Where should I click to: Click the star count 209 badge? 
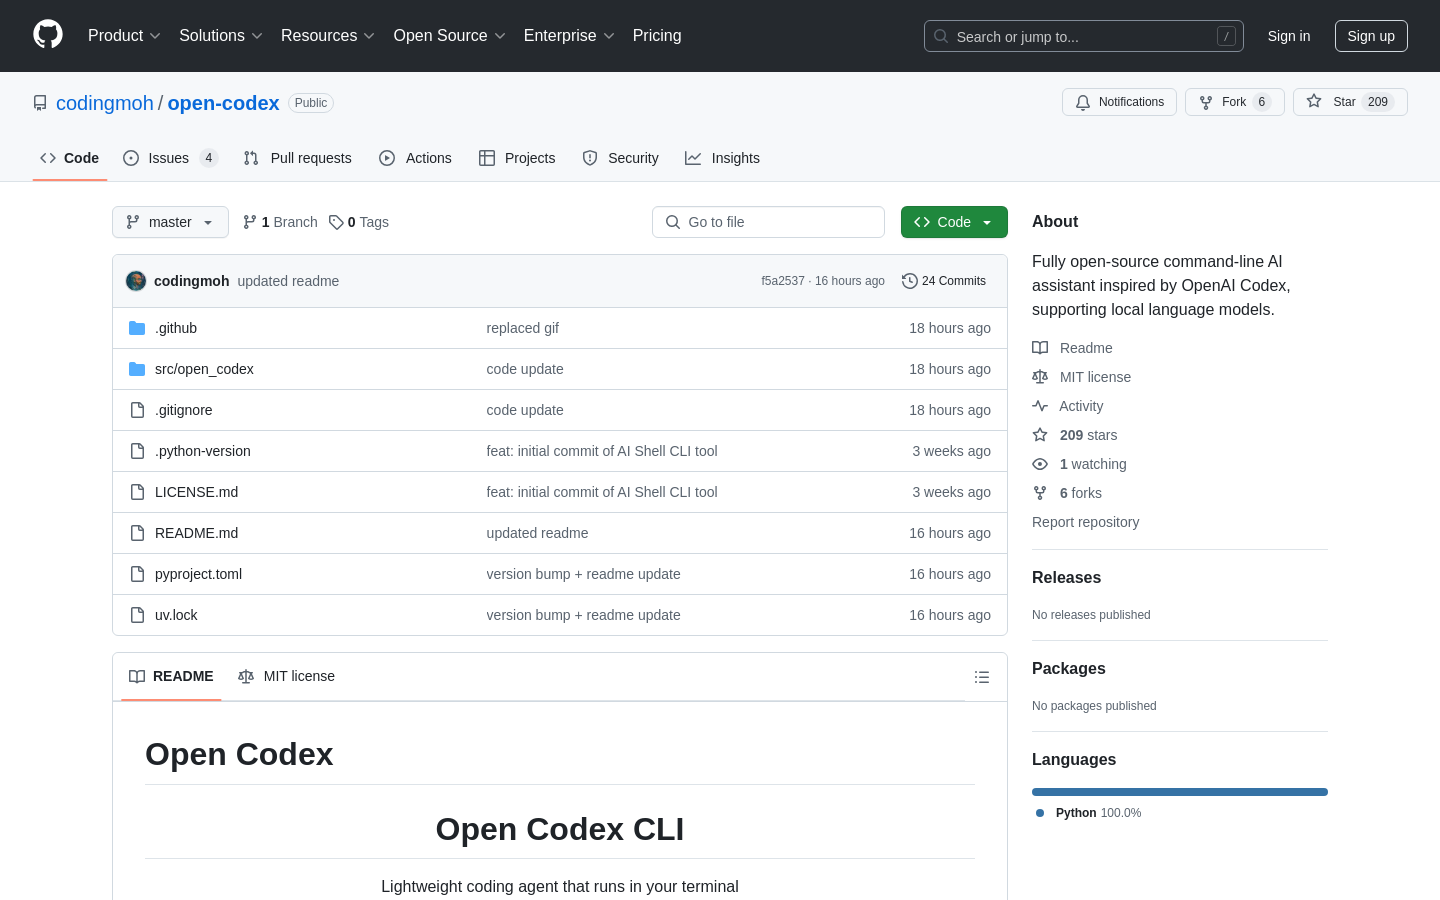[x=1378, y=102]
